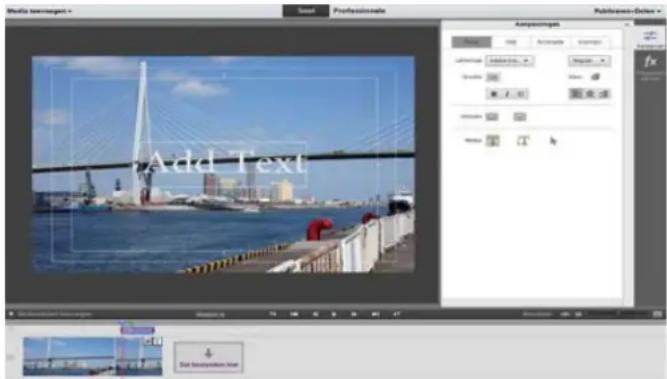Viewport: 667px width, 379px height.
Task: Toggle underline text formatting
Action: point(521,94)
